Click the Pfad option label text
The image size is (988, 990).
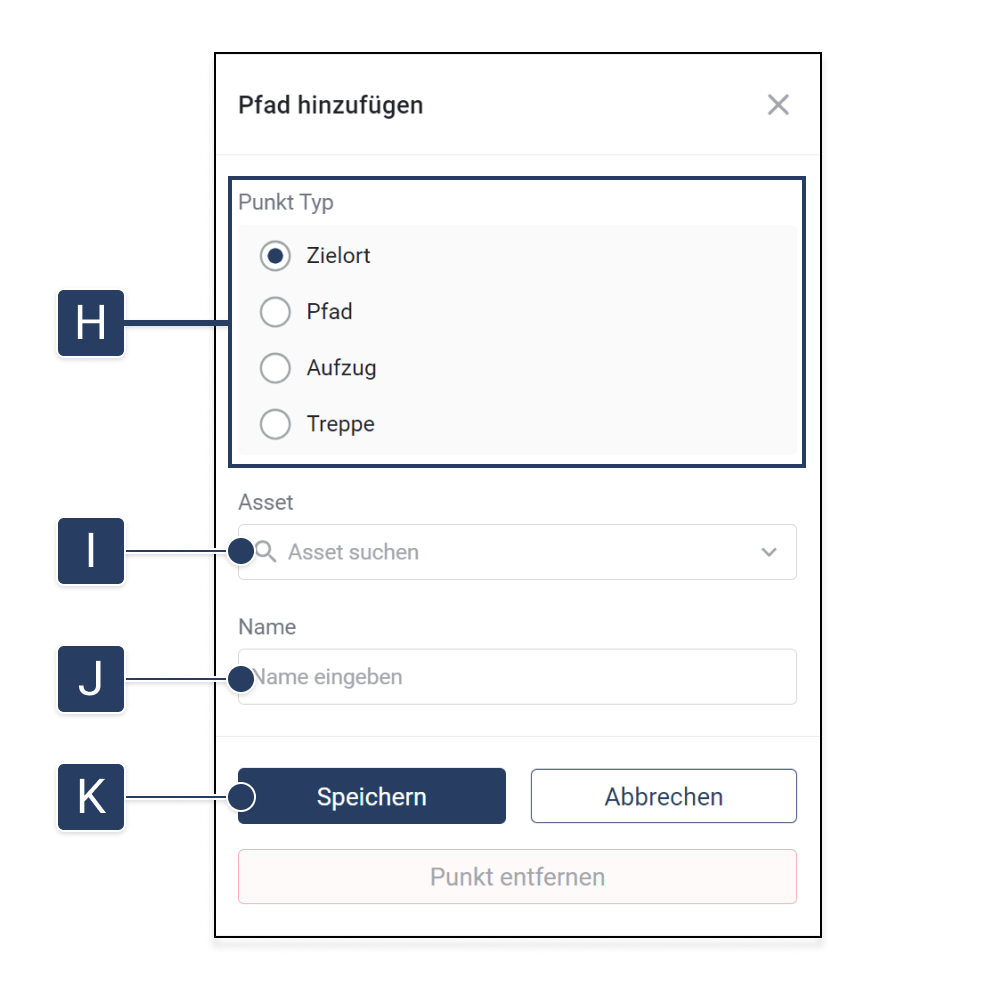click(330, 312)
